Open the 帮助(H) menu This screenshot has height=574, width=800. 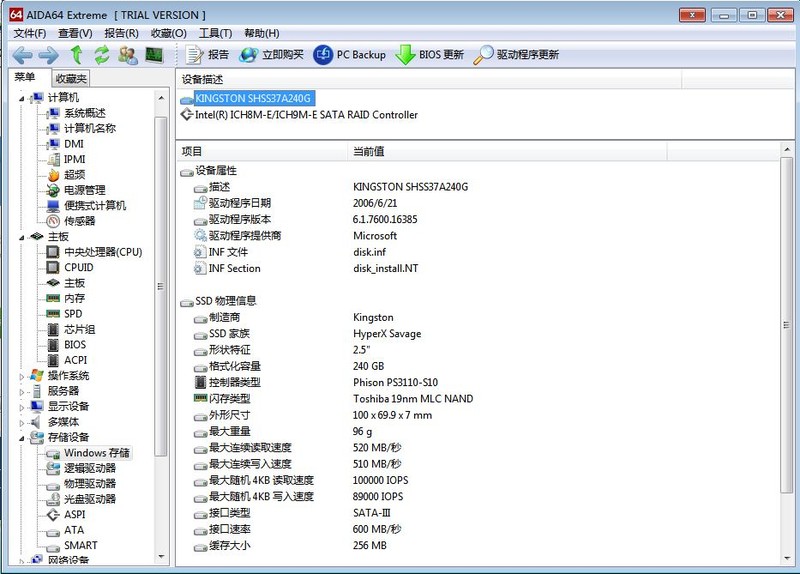262,33
